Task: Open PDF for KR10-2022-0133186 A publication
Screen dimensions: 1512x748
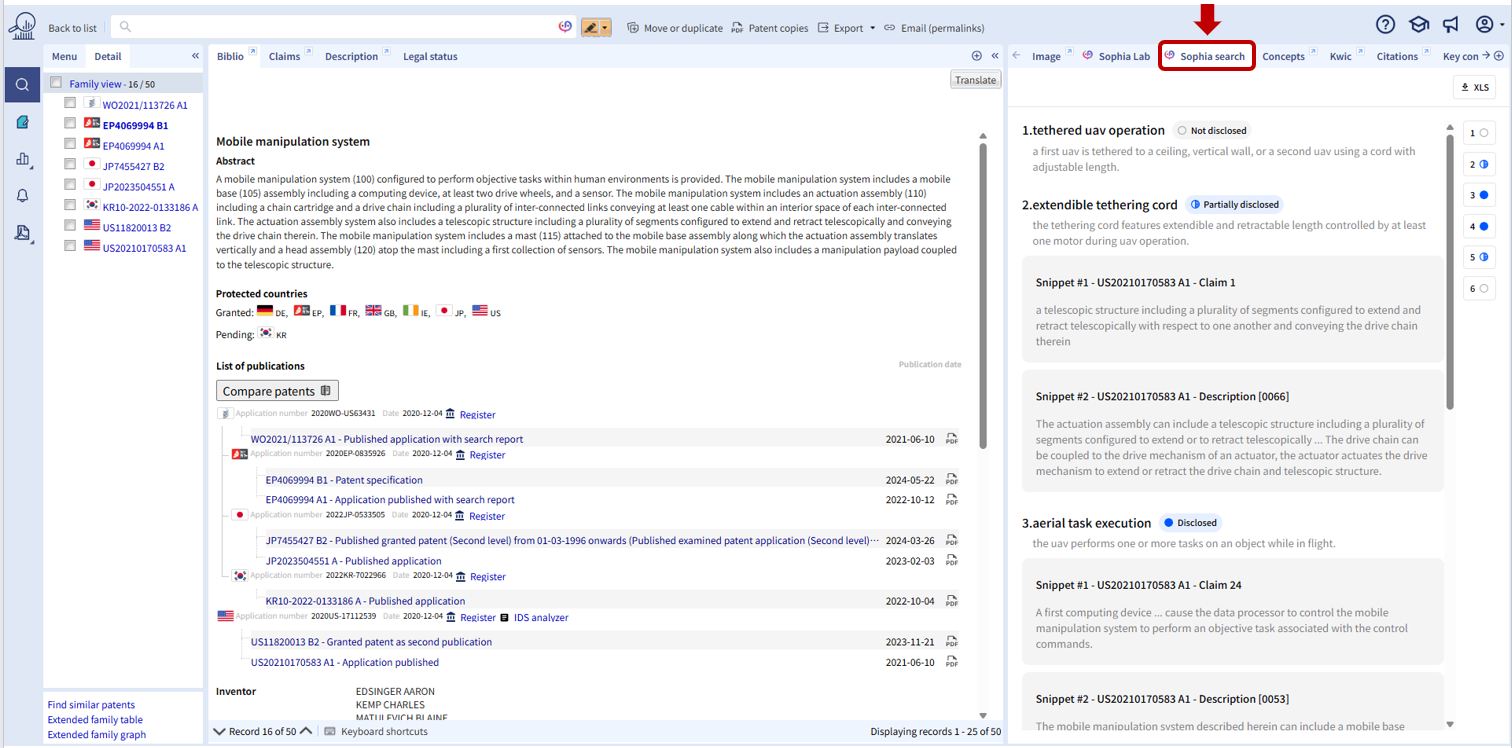Action: (x=952, y=602)
